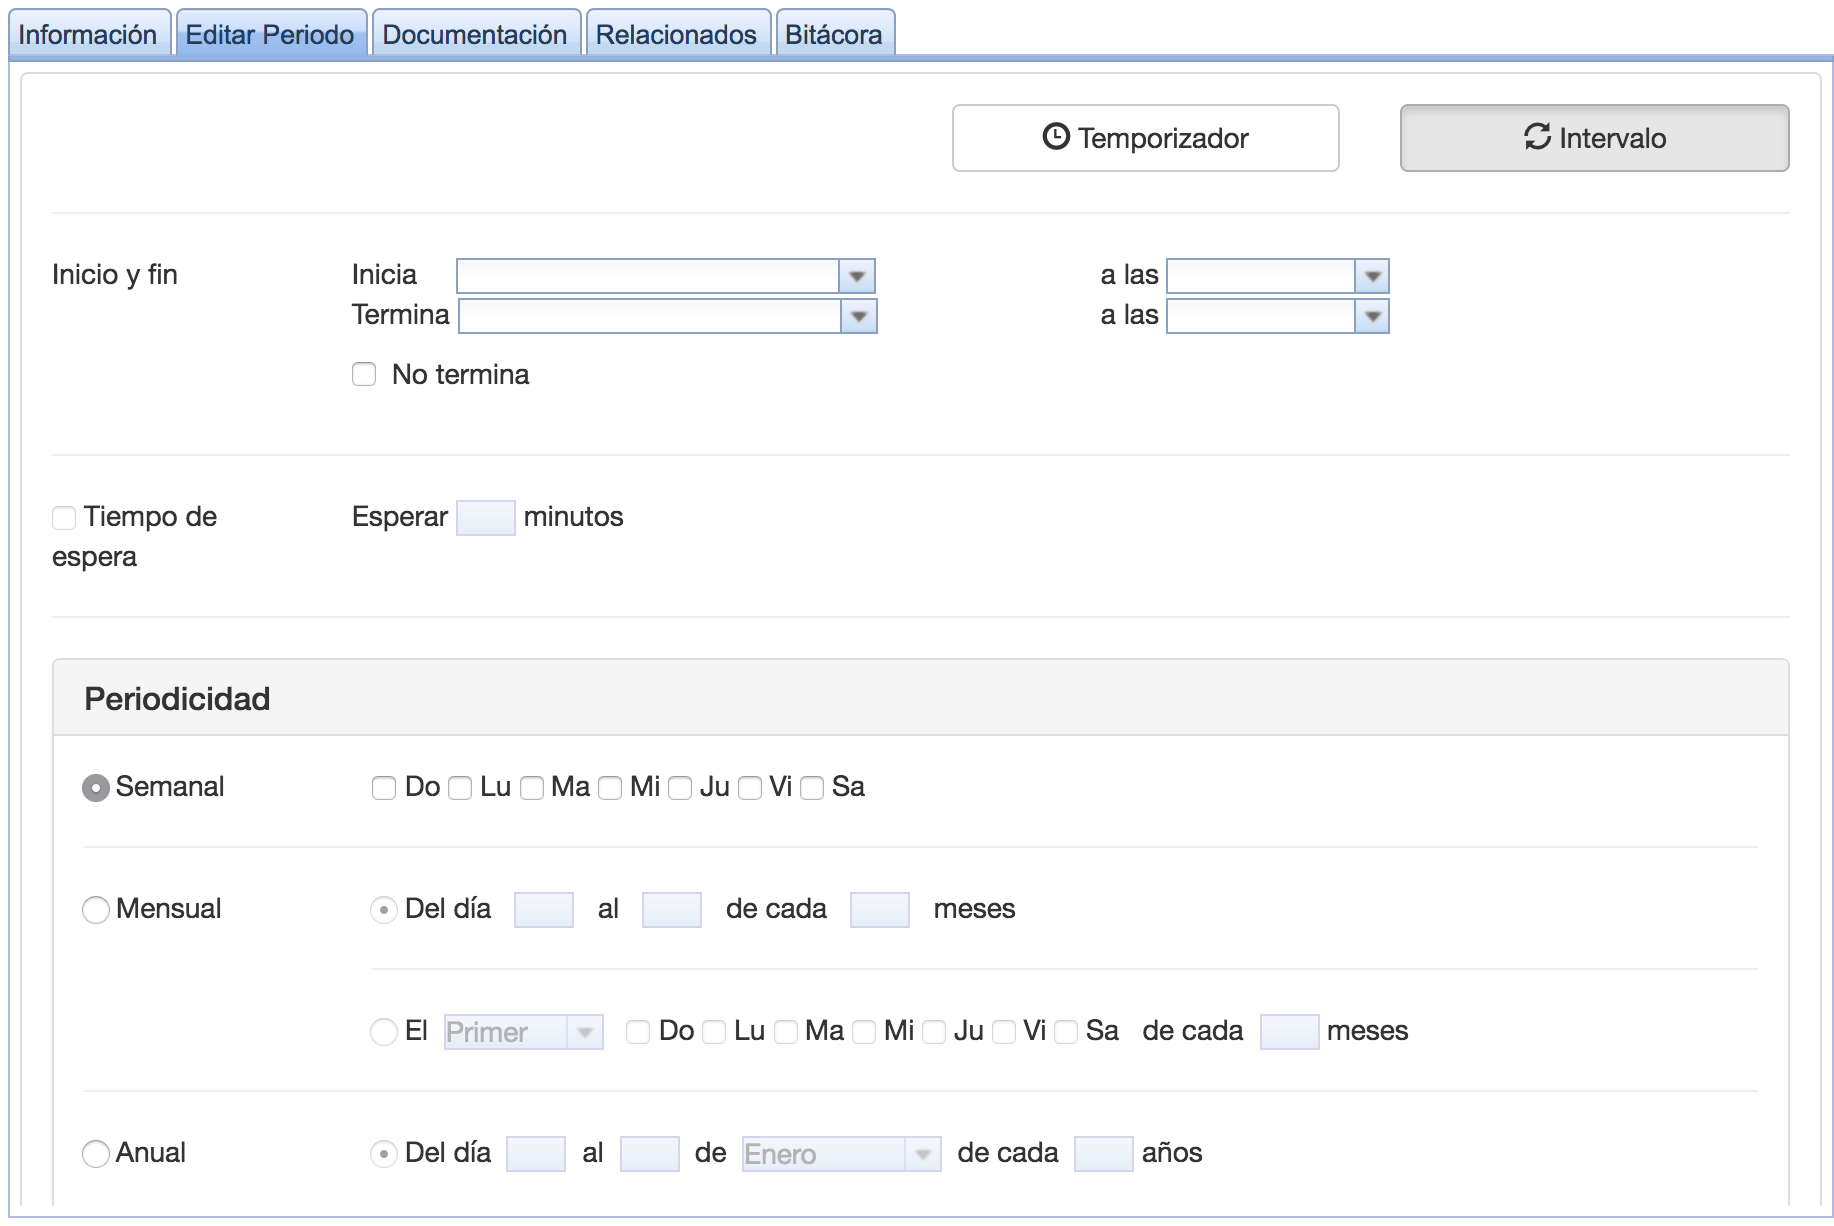
Task: Check Do in the Mensual El row
Action: [x=638, y=1032]
